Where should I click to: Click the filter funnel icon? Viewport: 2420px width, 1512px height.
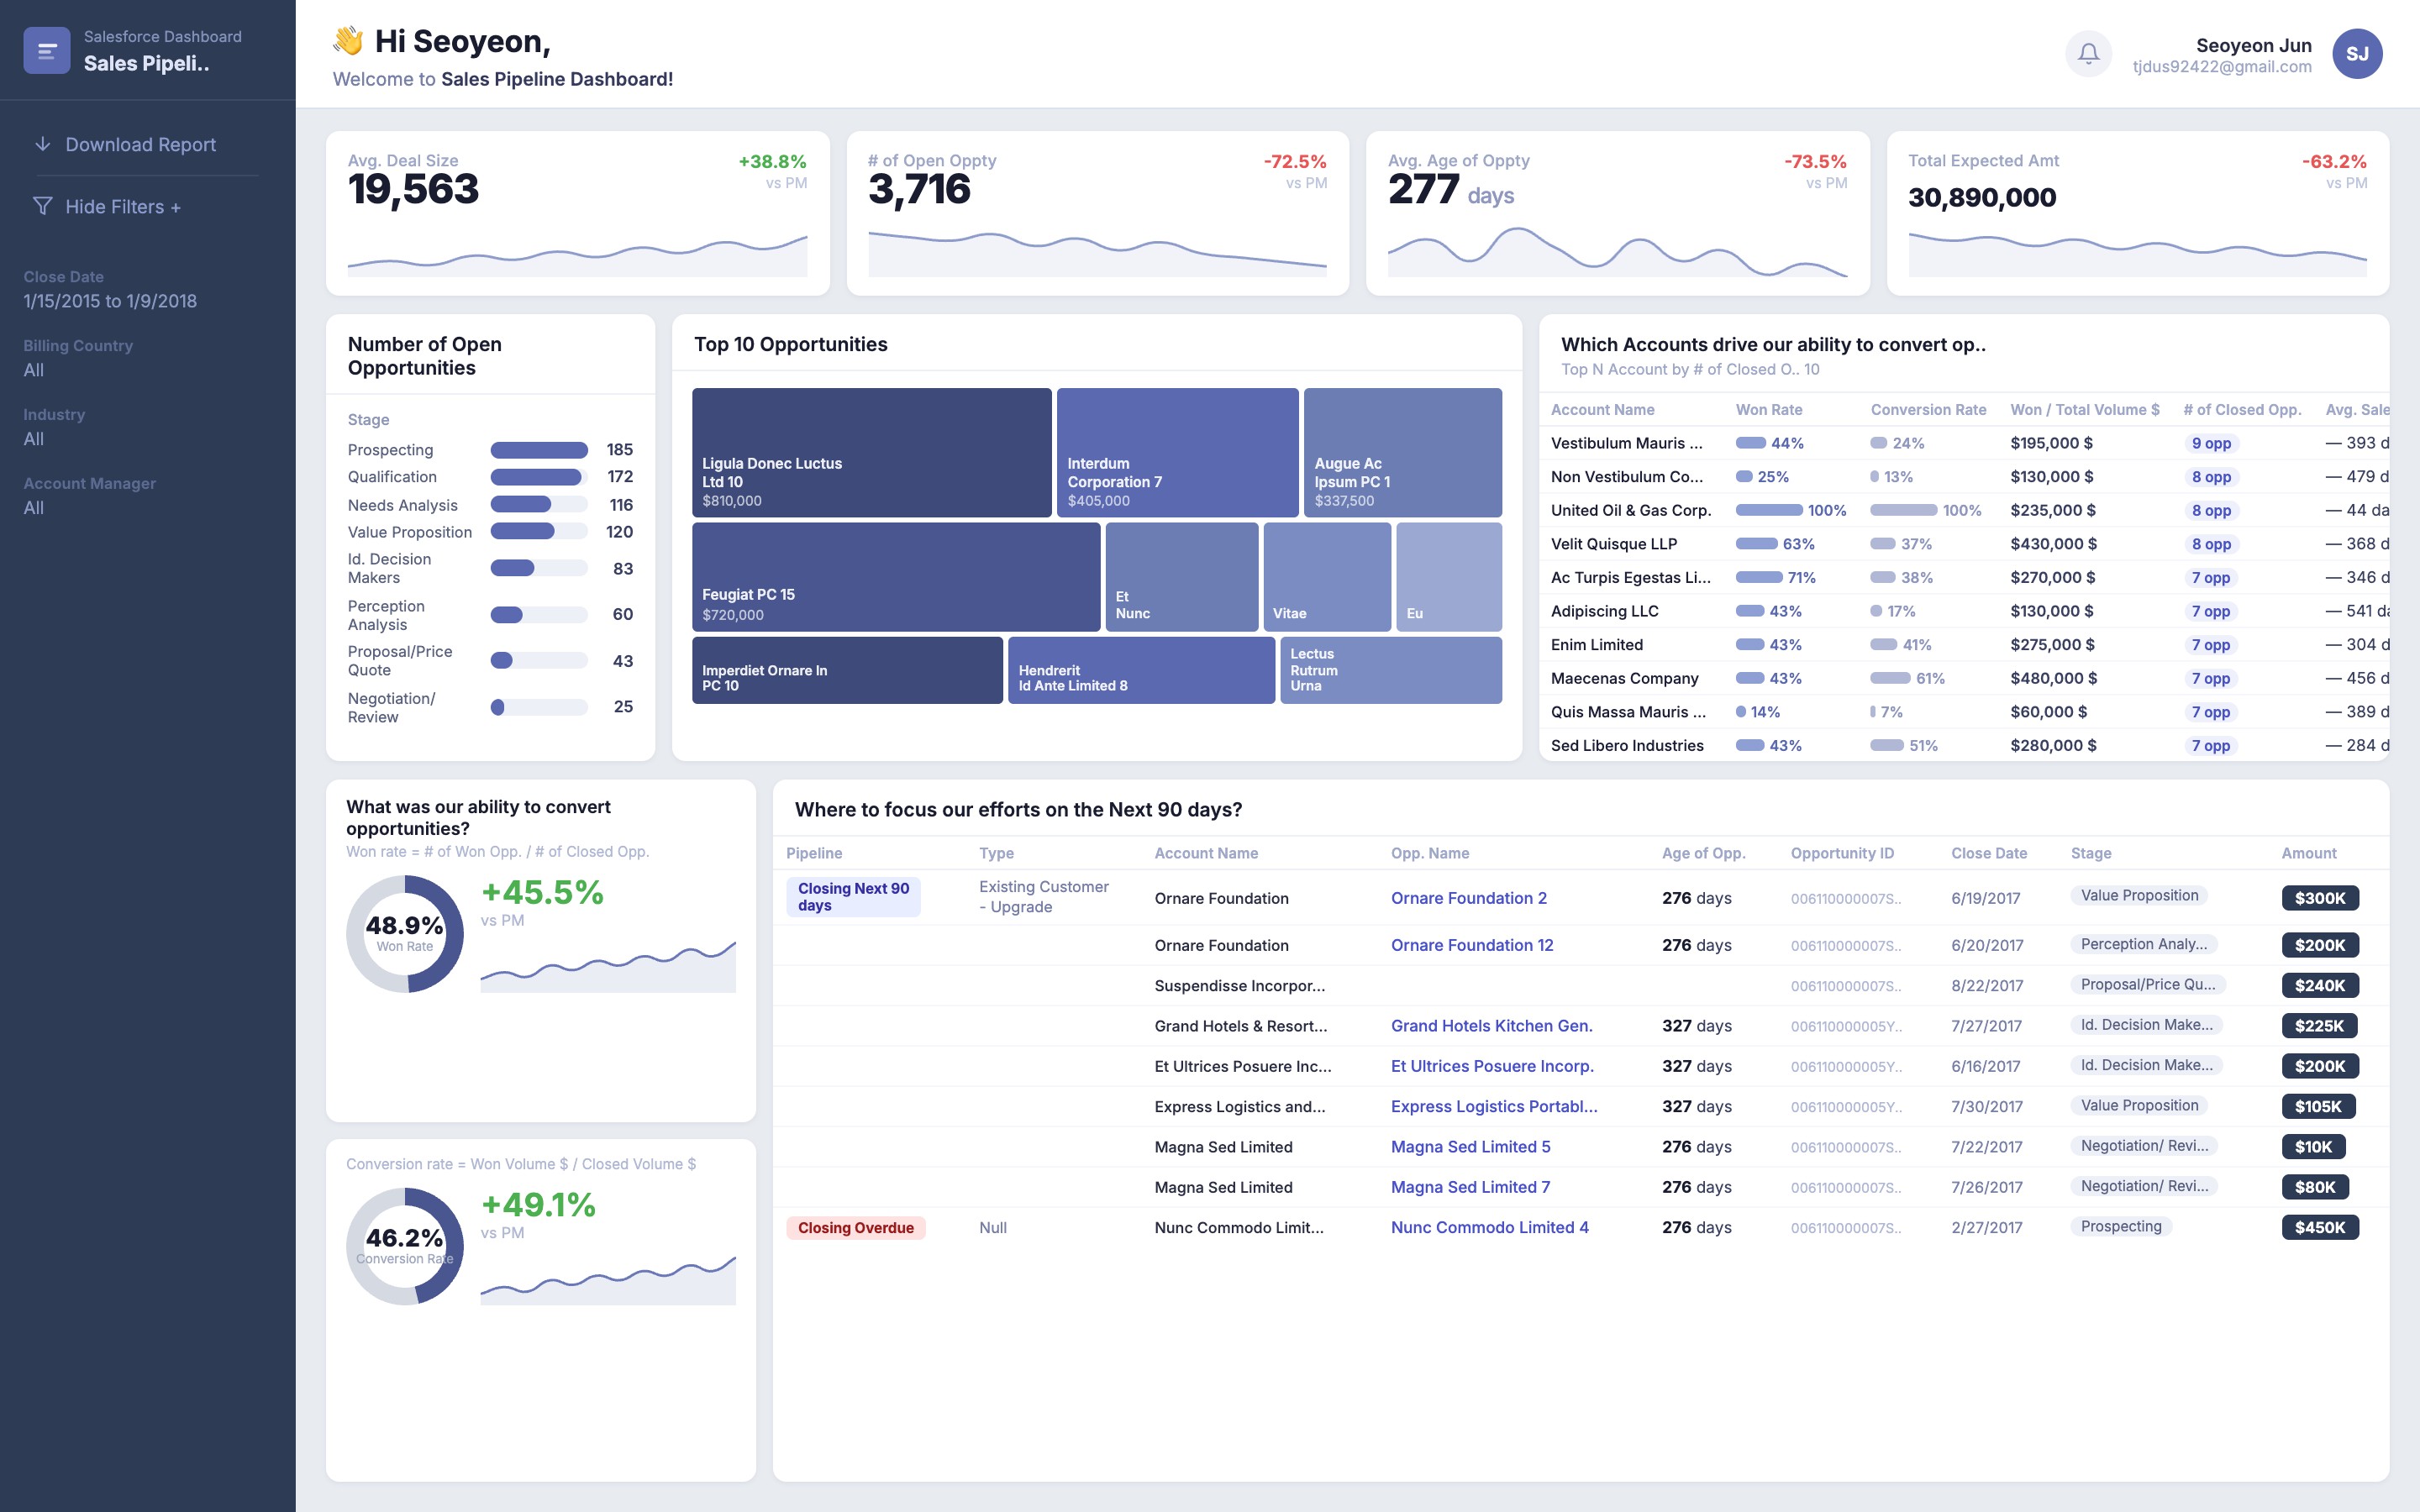pyautogui.click(x=43, y=206)
